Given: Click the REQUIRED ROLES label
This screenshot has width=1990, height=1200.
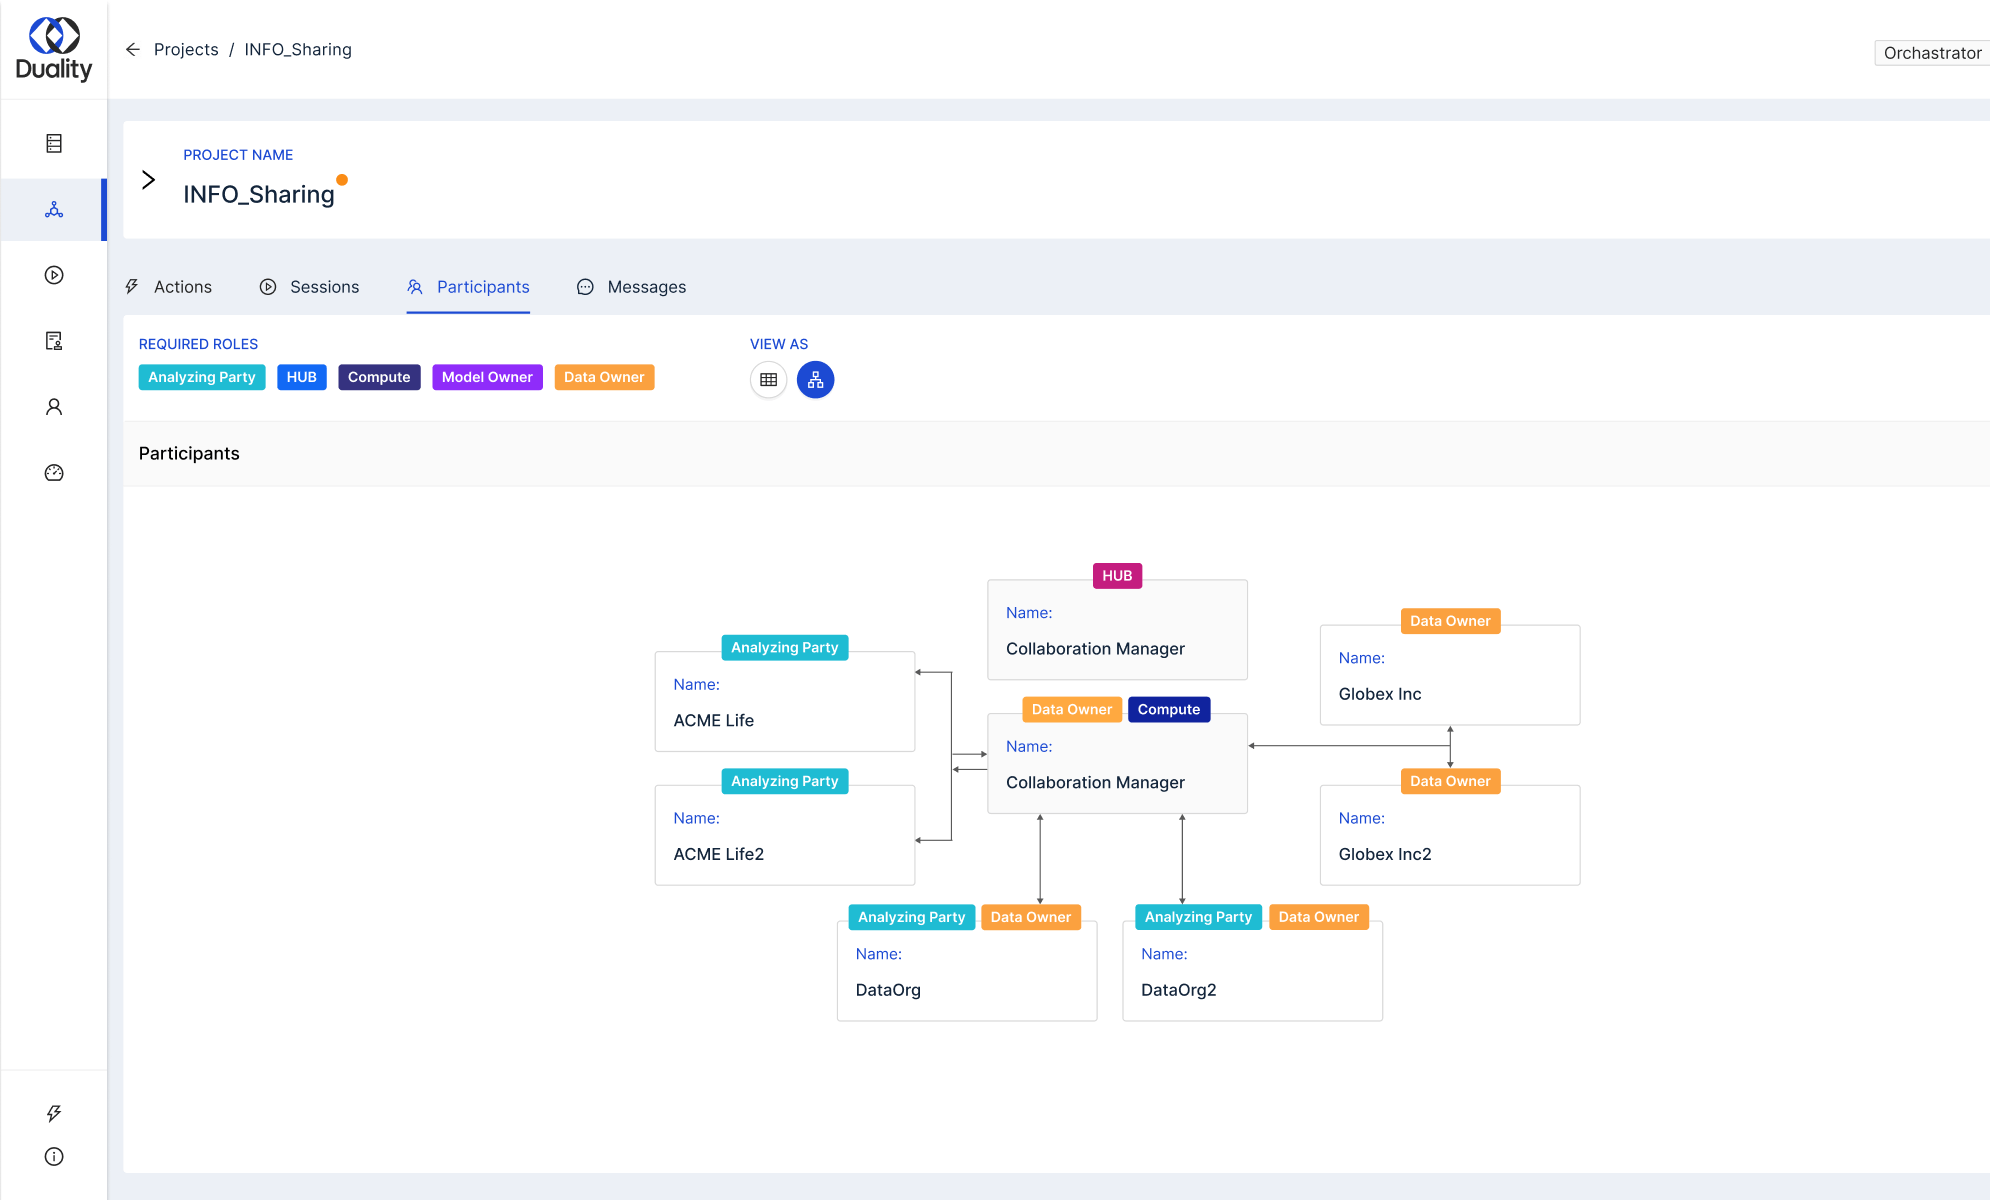Looking at the screenshot, I should [198, 344].
